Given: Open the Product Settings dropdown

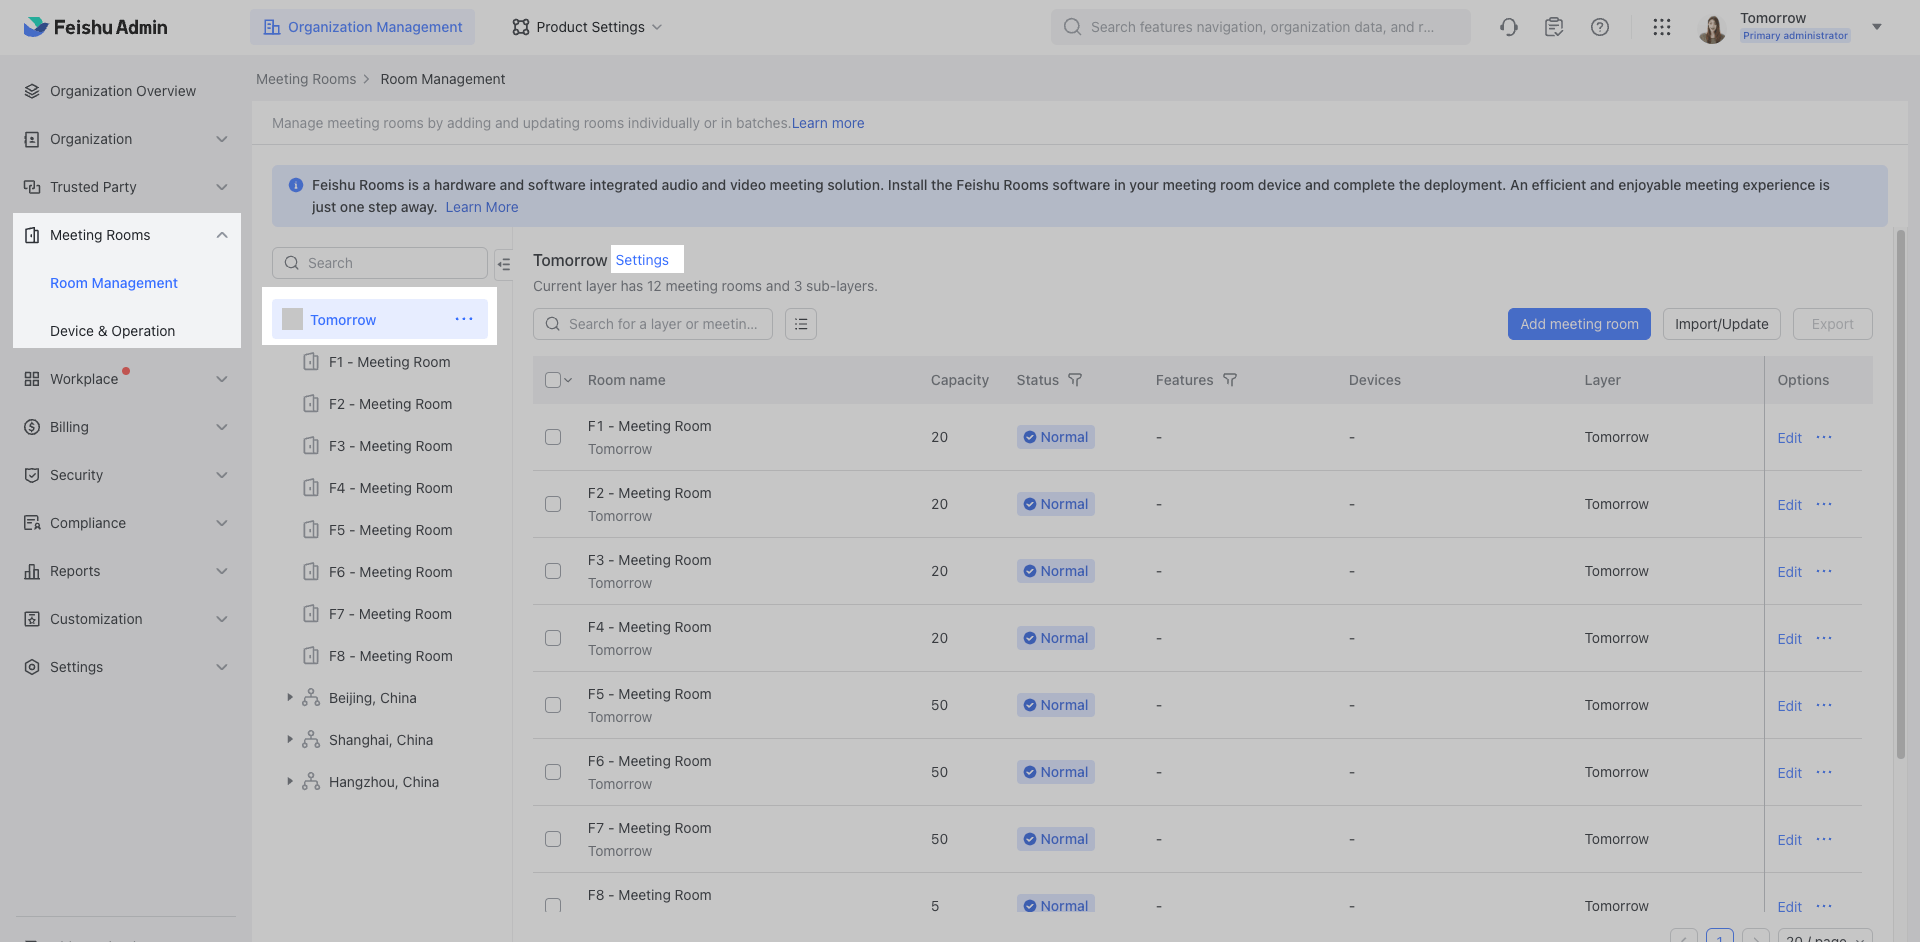Looking at the screenshot, I should point(586,27).
